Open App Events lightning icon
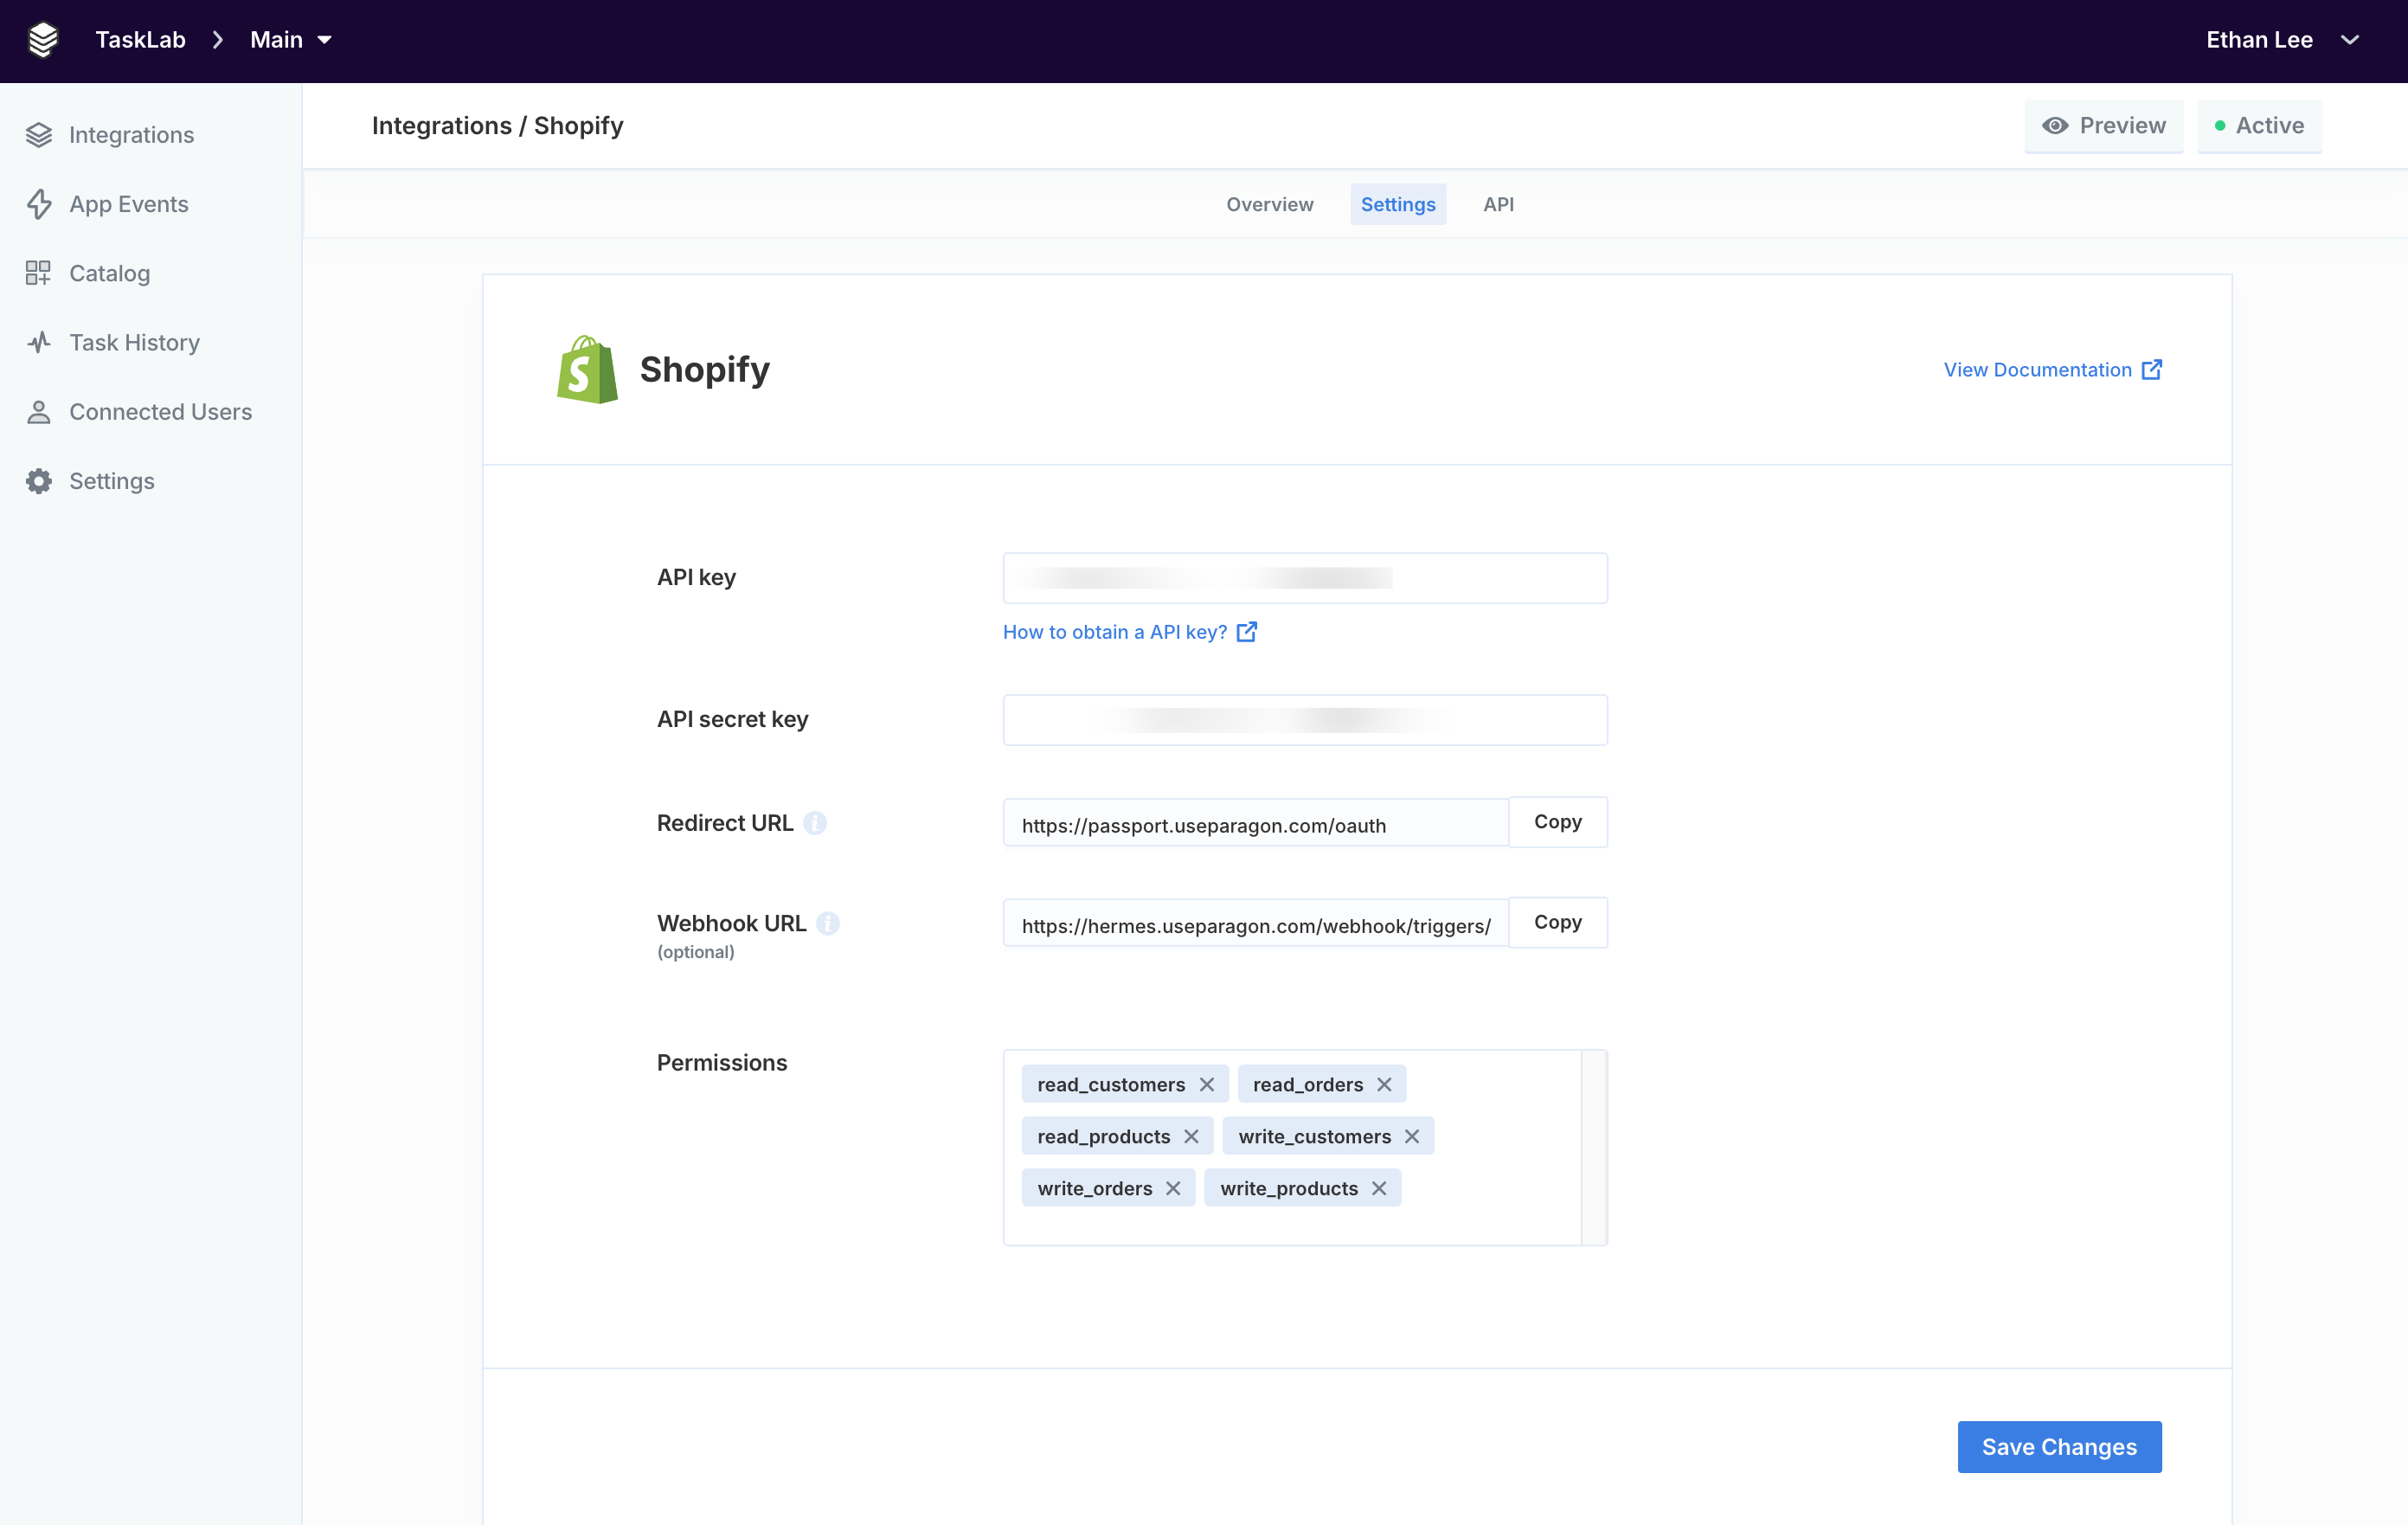The image size is (2408, 1525). (39, 204)
